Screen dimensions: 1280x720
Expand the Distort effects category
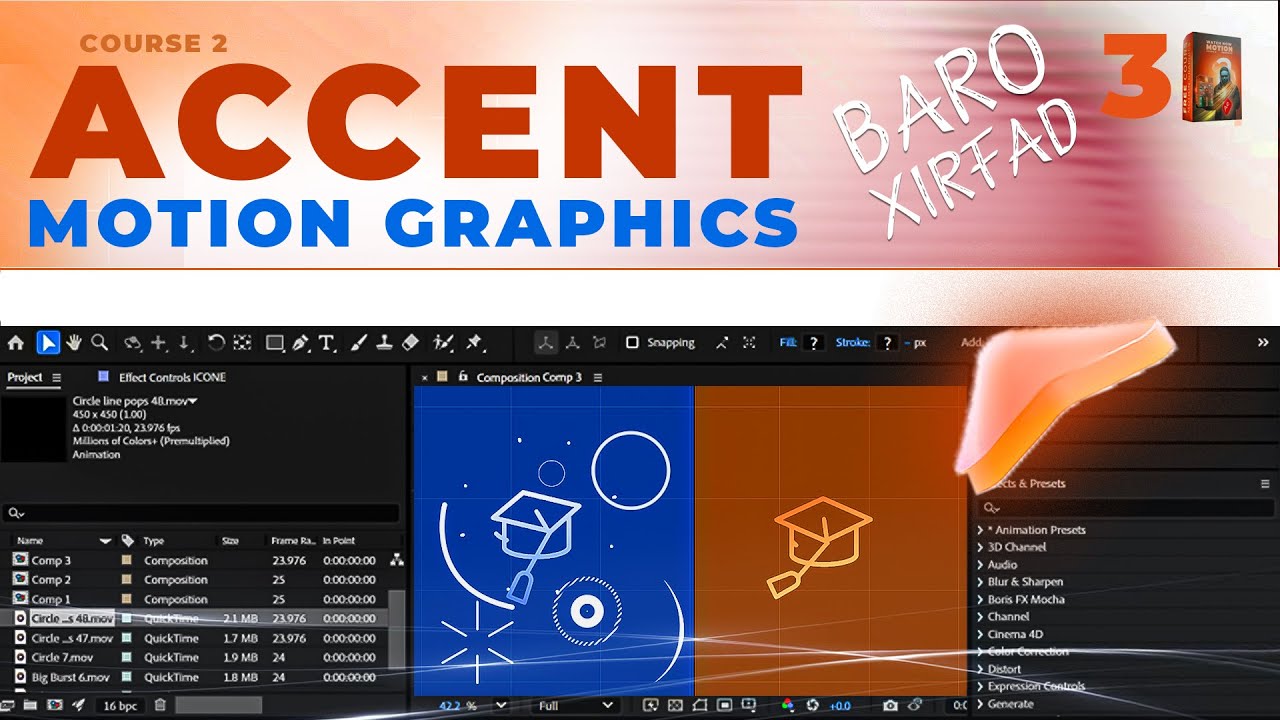[980, 669]
